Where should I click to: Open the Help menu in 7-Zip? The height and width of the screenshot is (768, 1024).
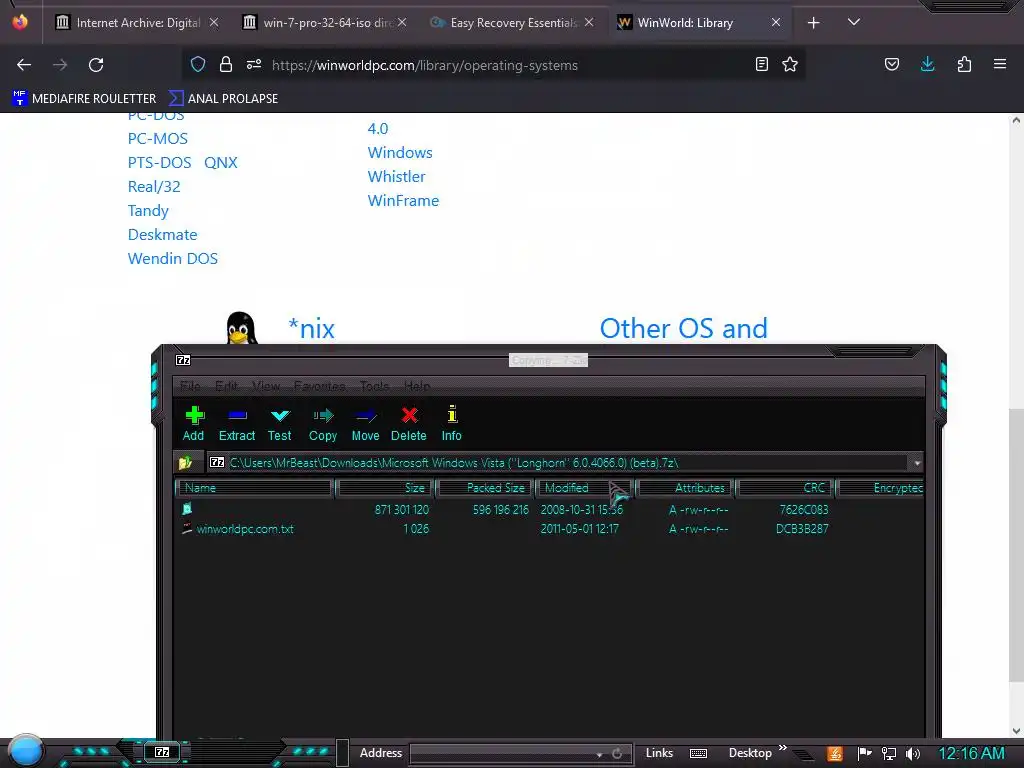pos(417,386)
